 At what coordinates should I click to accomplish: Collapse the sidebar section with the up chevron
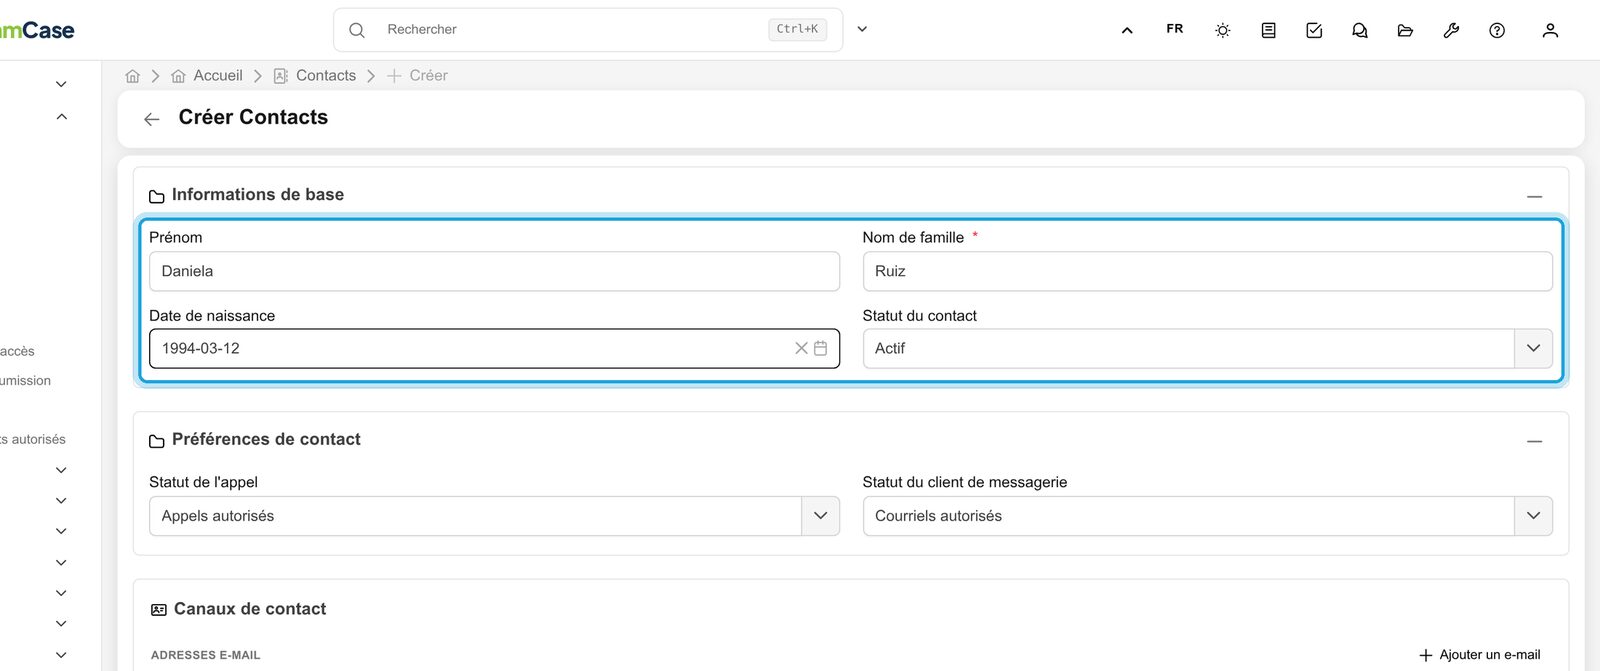61,117
